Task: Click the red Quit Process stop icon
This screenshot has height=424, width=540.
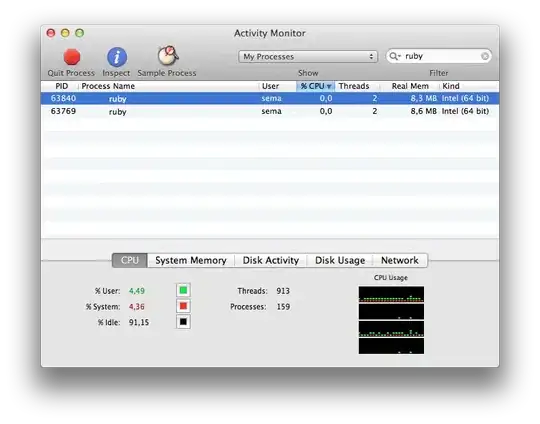Action: coord(72,57)
